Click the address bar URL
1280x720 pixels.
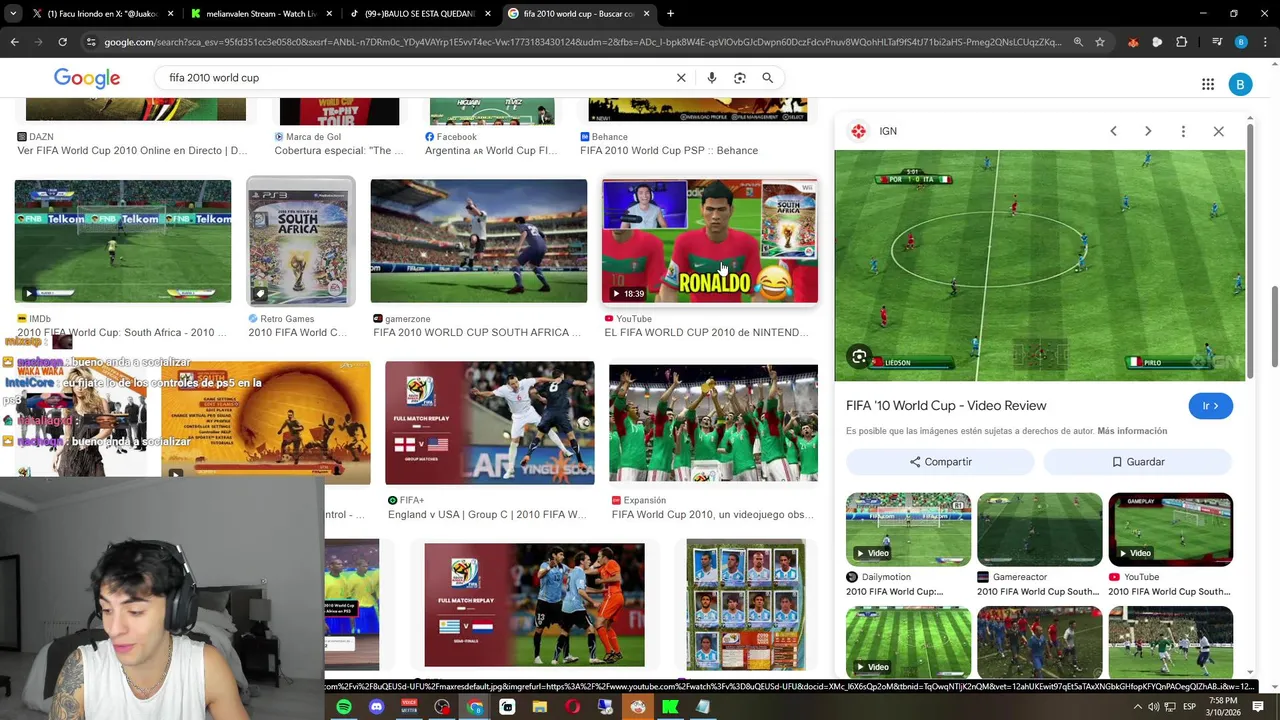[582, 42]
